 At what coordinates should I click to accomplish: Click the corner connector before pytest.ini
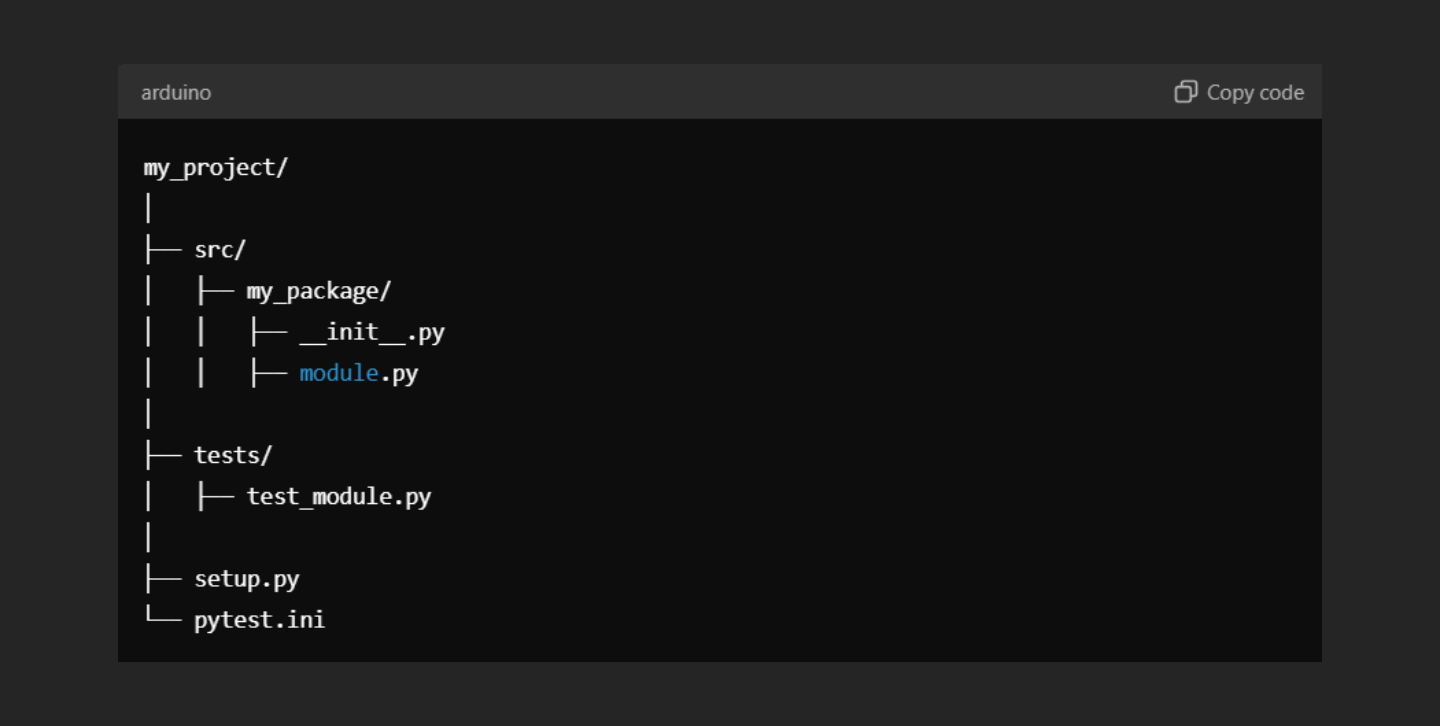coord(163,618)
